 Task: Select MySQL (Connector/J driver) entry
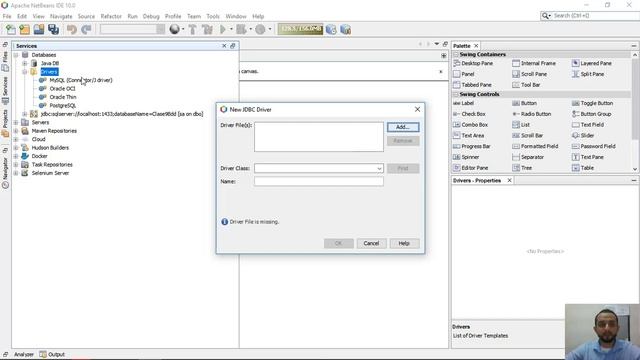tap(81, 80)
